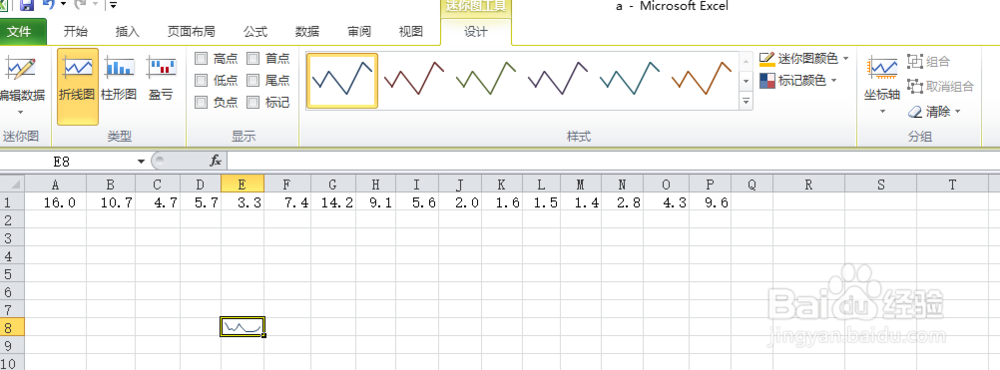Select the cell containing 9.6

point(710,203)
